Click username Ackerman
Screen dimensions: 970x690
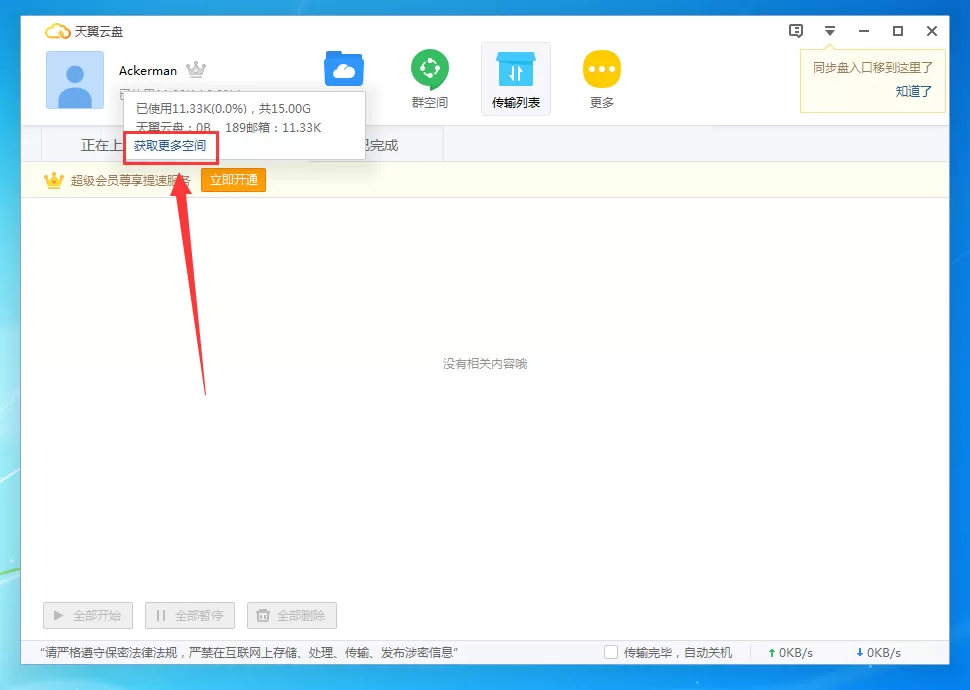click(148, 71)
